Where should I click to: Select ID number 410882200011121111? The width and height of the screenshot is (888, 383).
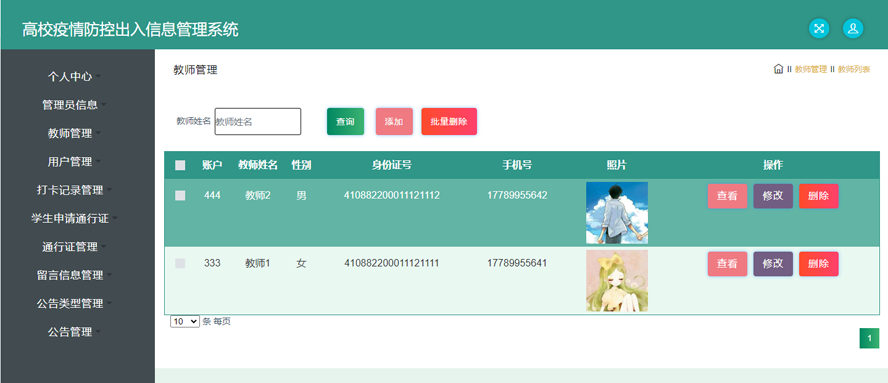pyautogui.click(x=391, y=263)
